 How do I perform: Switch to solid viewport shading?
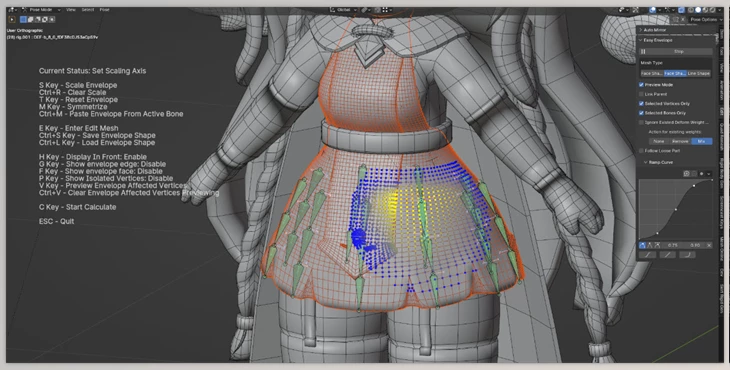point(698,10)
